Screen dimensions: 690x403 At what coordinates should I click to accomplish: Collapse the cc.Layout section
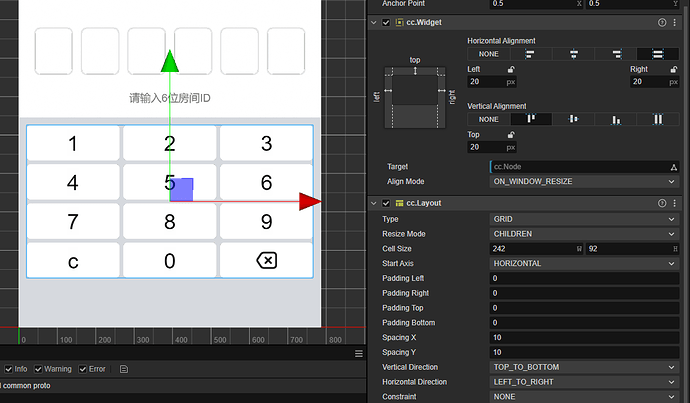coord(374,203)
